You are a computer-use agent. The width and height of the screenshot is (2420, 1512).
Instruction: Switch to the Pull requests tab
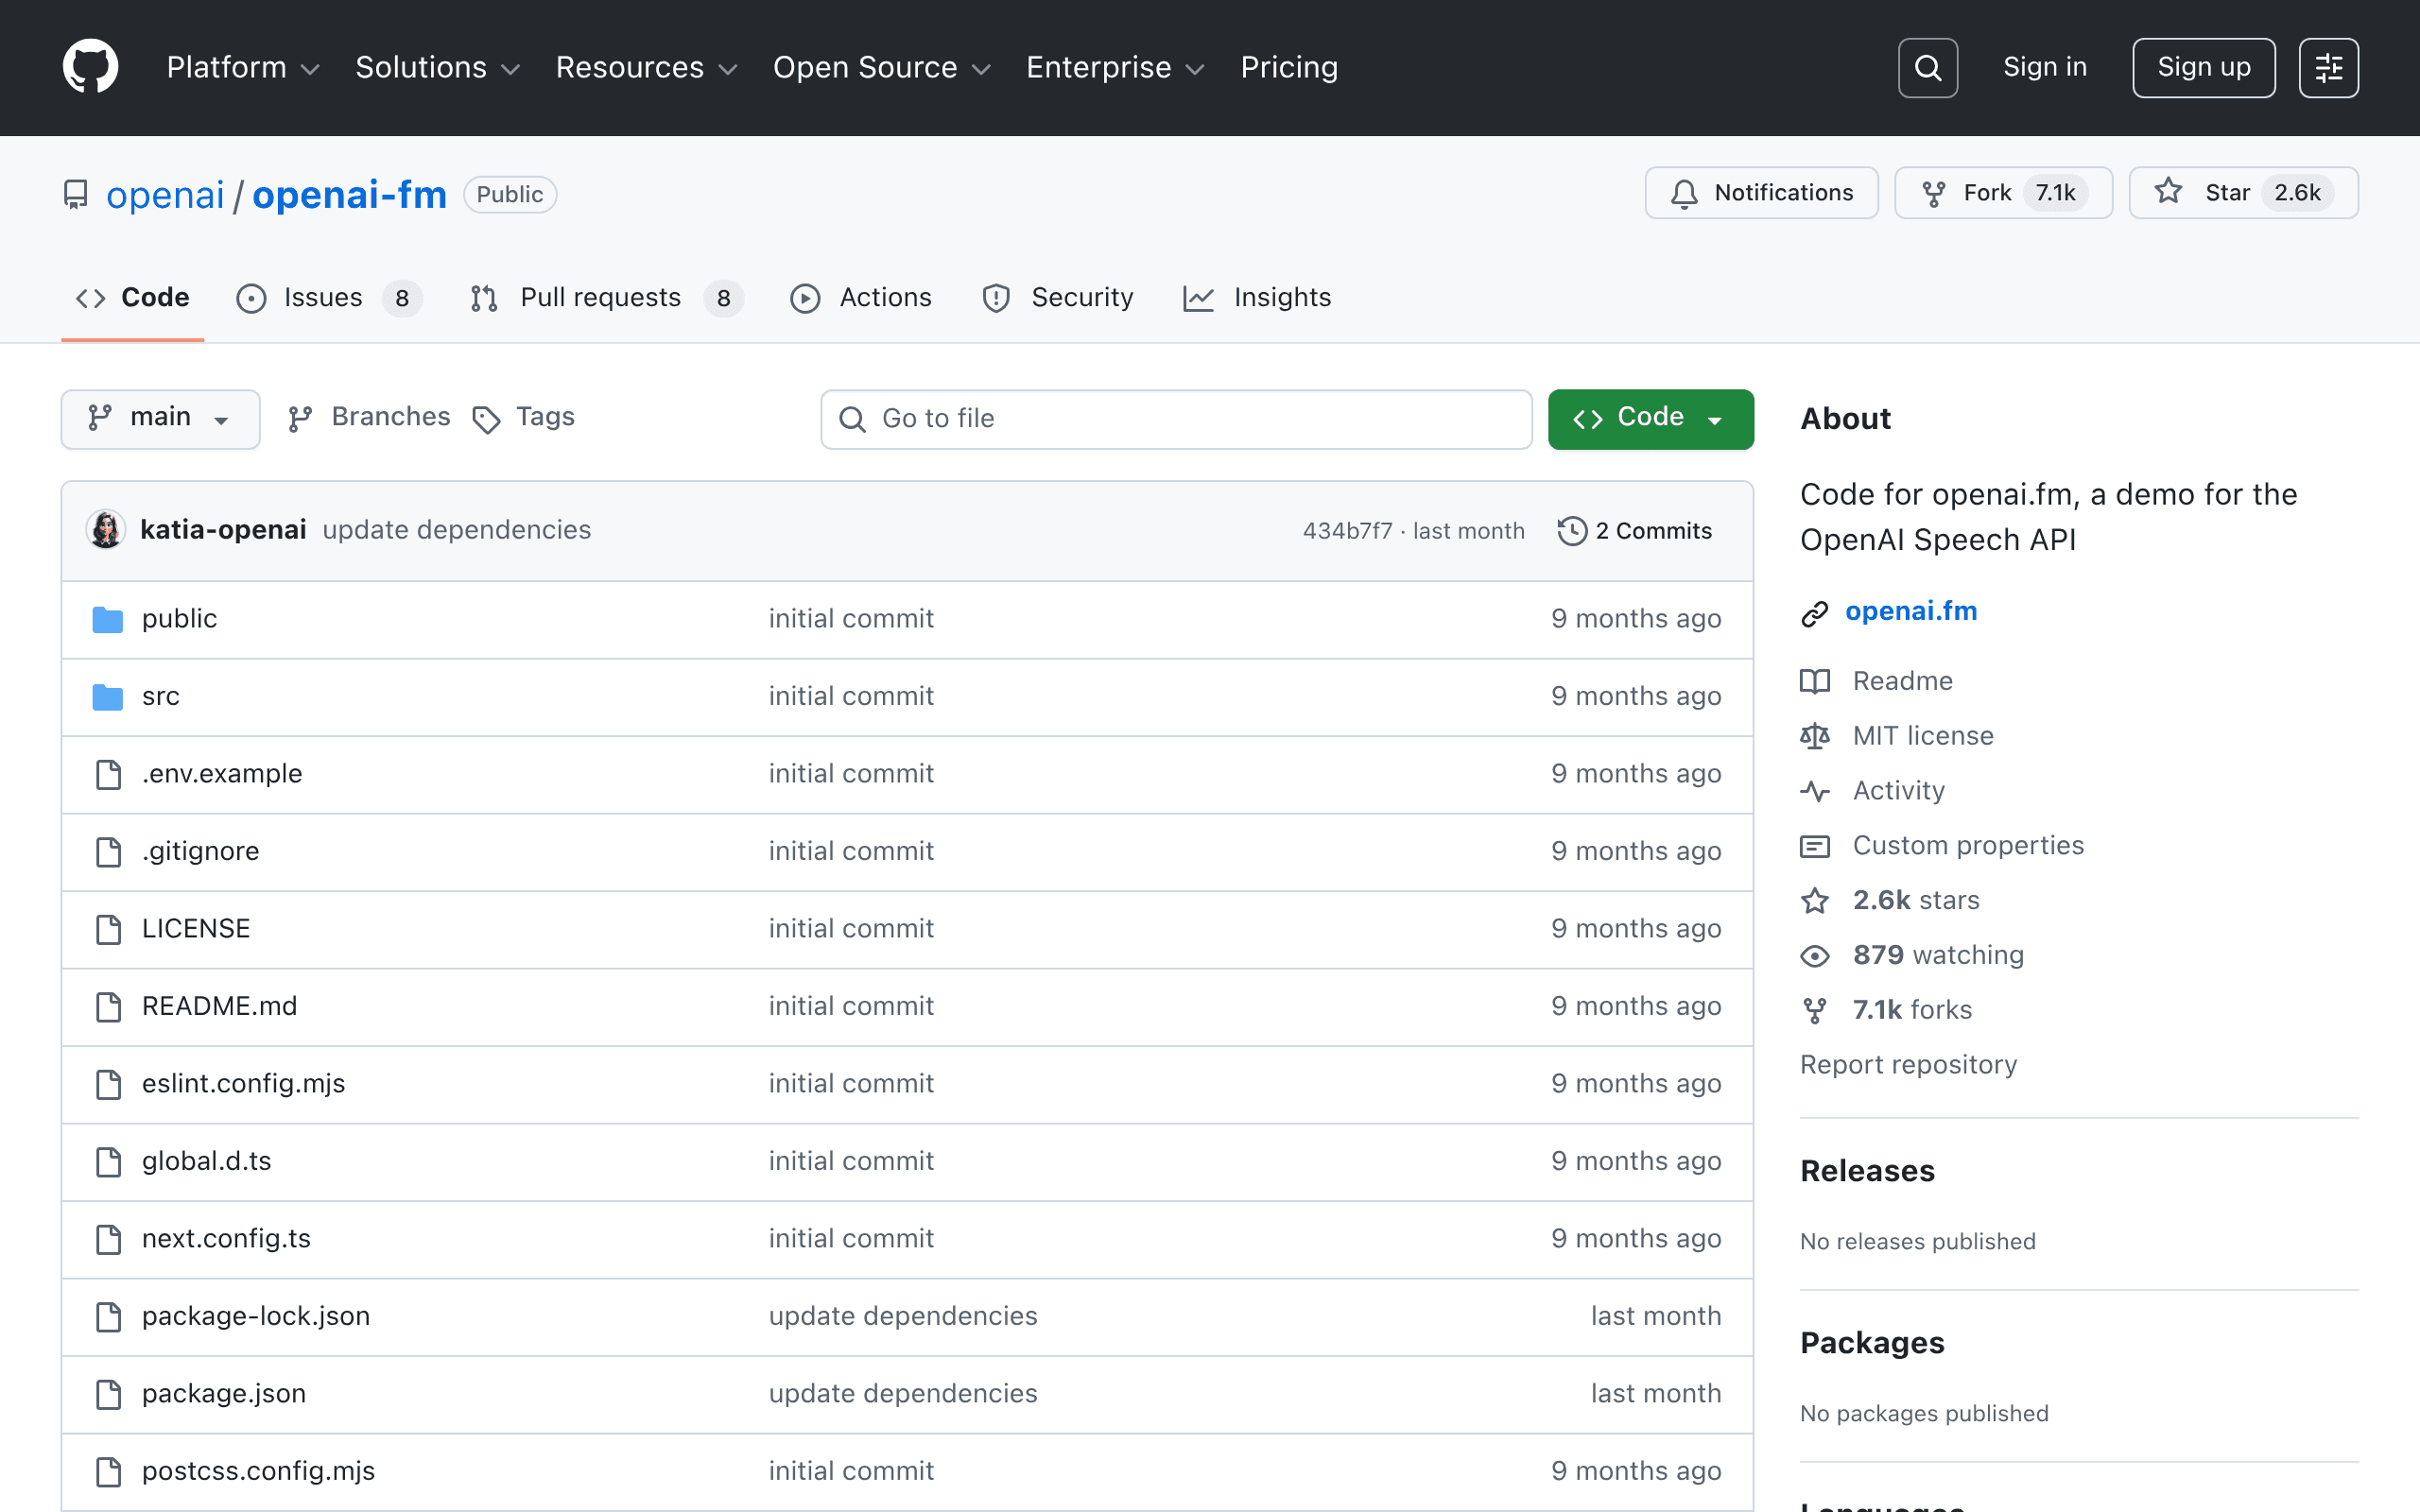[x=607, y=298]
